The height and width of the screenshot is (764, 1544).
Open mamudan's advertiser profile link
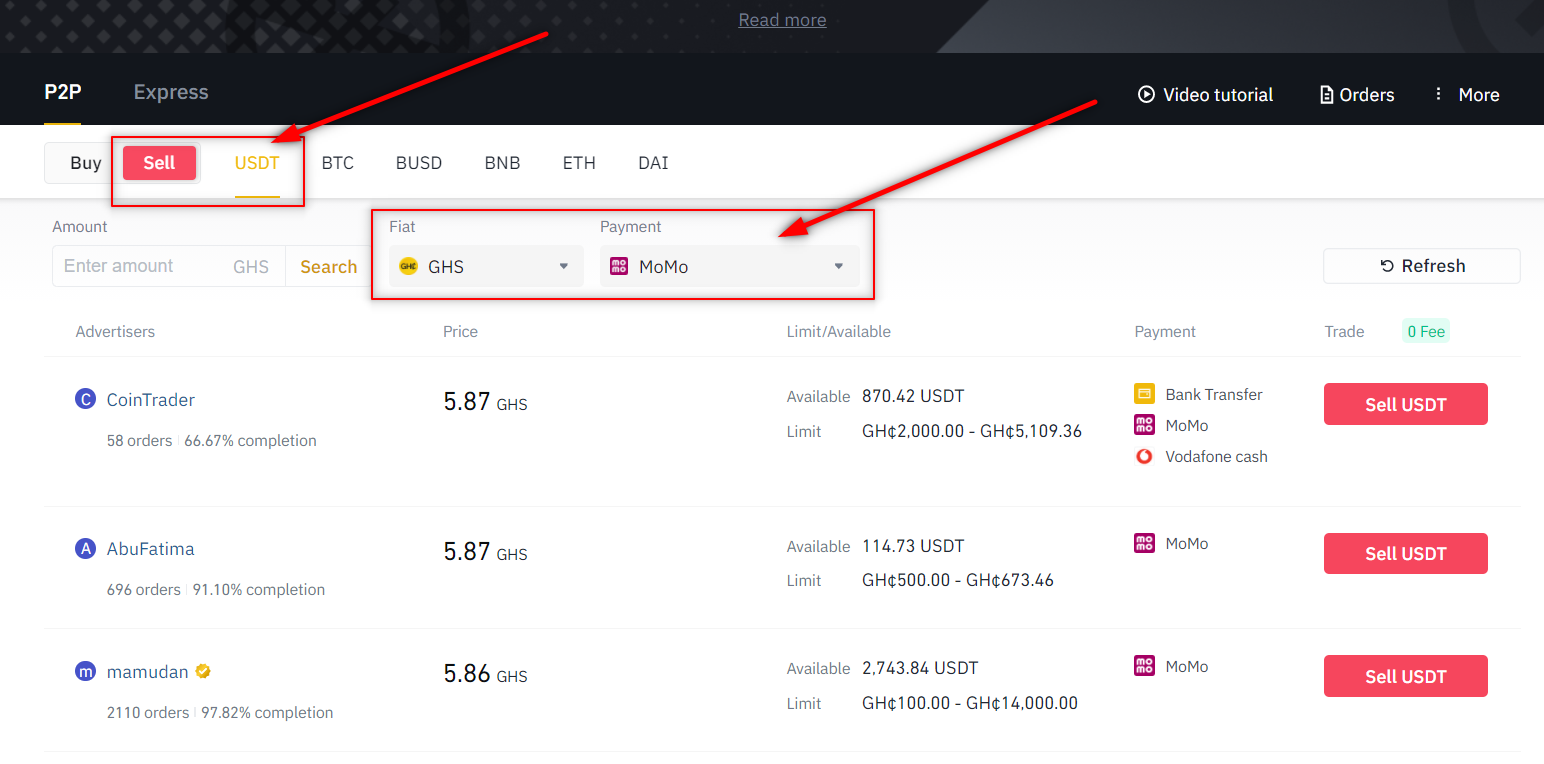[148, 672]
